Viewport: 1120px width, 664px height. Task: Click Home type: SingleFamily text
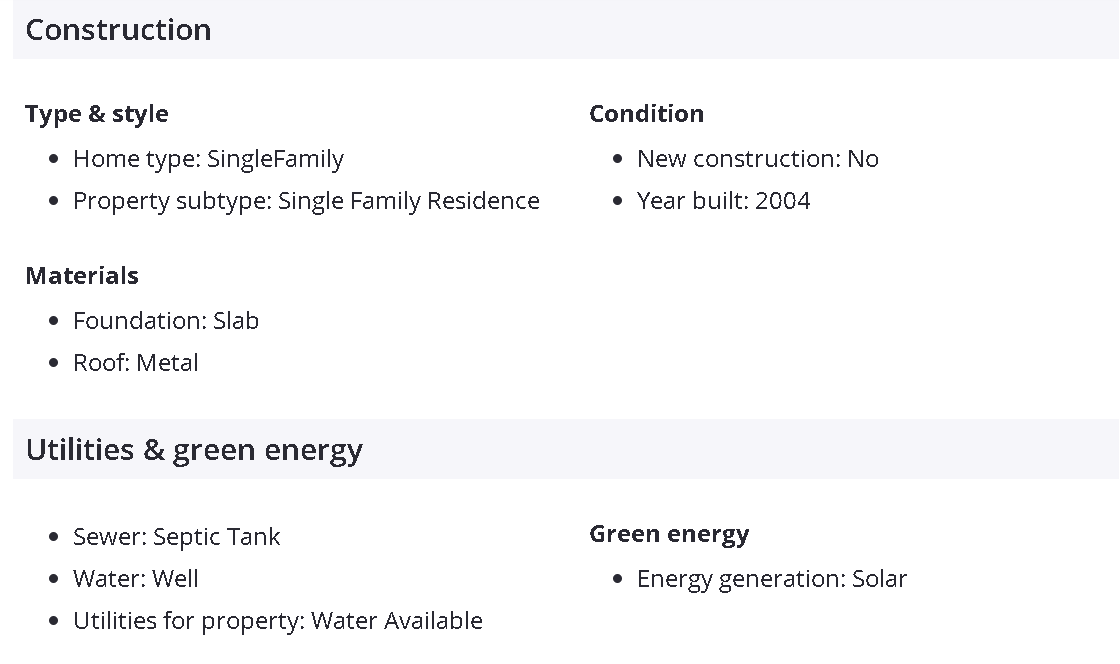coord(208,159)
